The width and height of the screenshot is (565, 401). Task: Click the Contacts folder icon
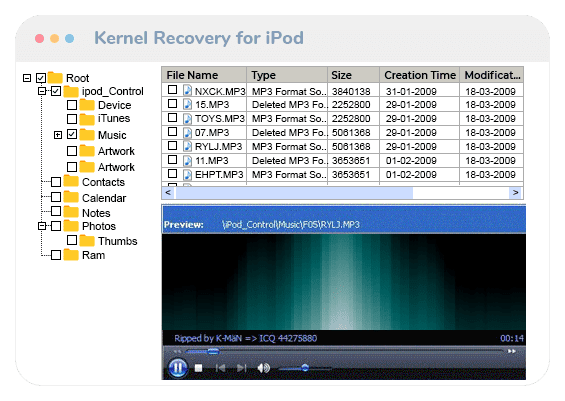[x=71, y=182]
